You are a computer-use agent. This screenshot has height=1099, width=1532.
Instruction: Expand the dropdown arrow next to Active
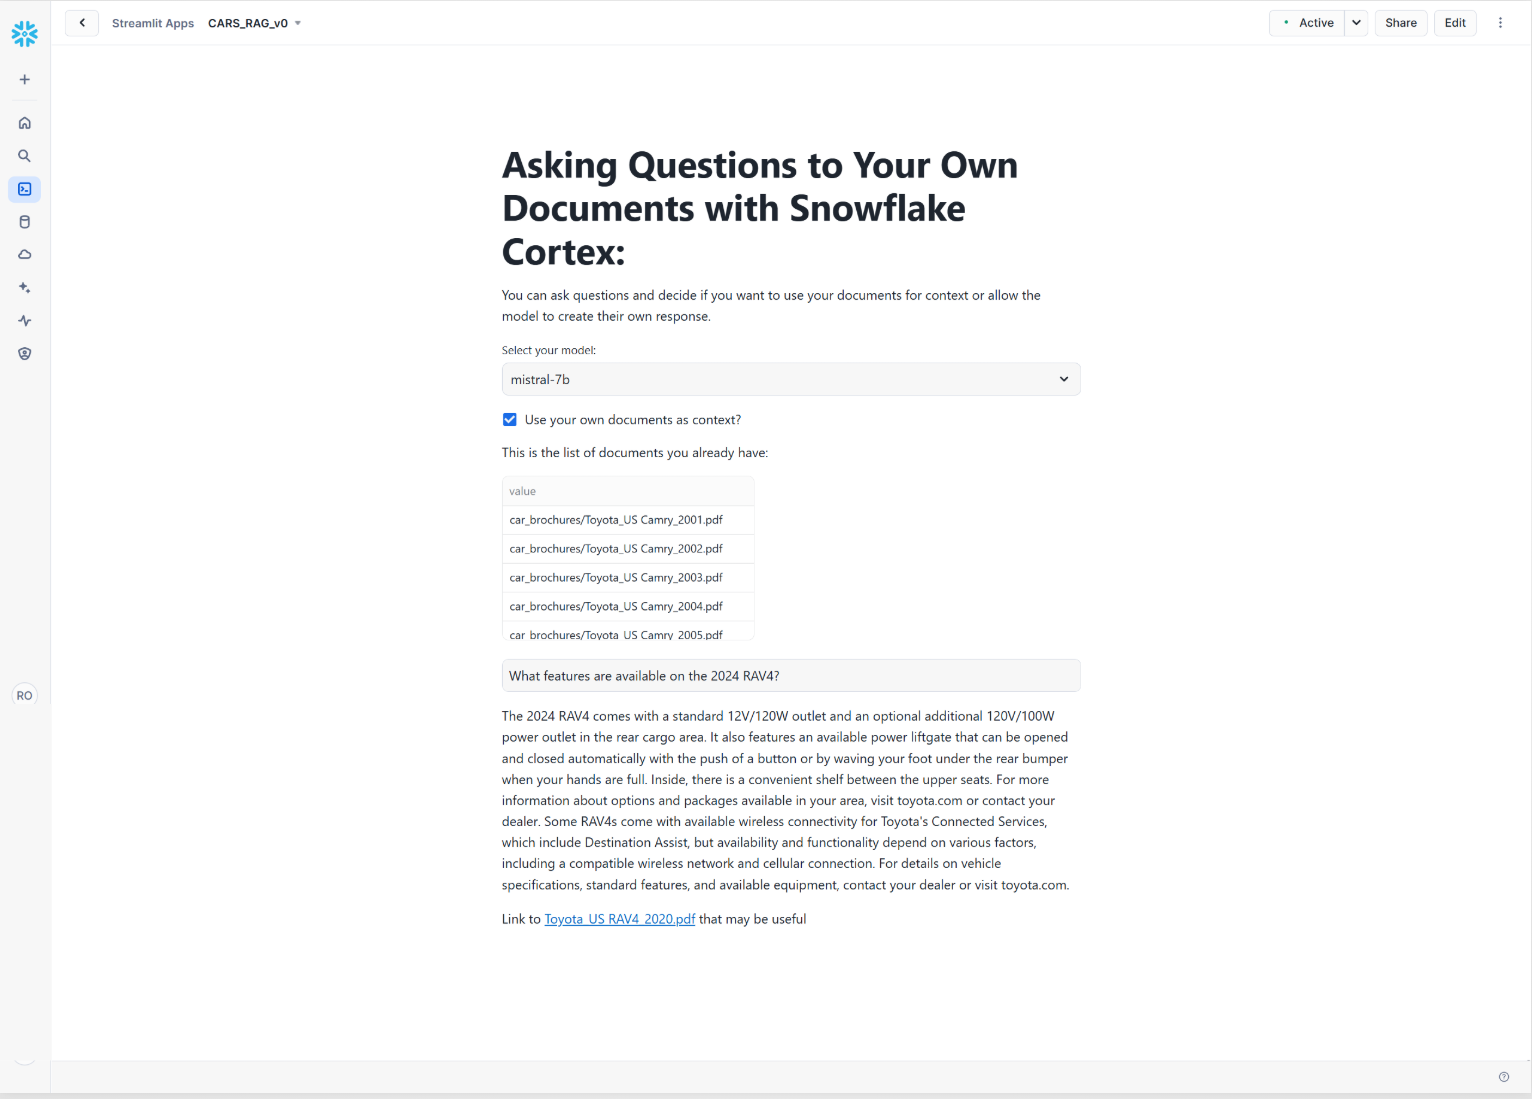(1356, 23)
